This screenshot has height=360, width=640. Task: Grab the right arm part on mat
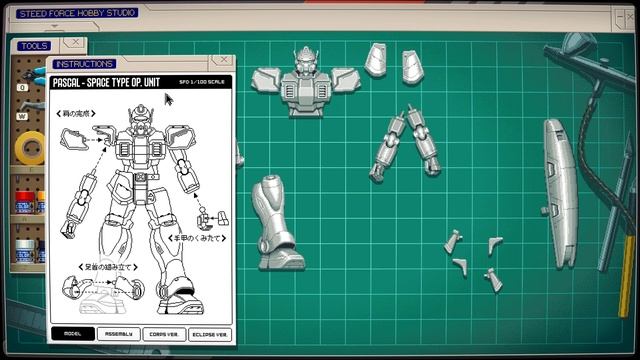(x=424, y=140)
